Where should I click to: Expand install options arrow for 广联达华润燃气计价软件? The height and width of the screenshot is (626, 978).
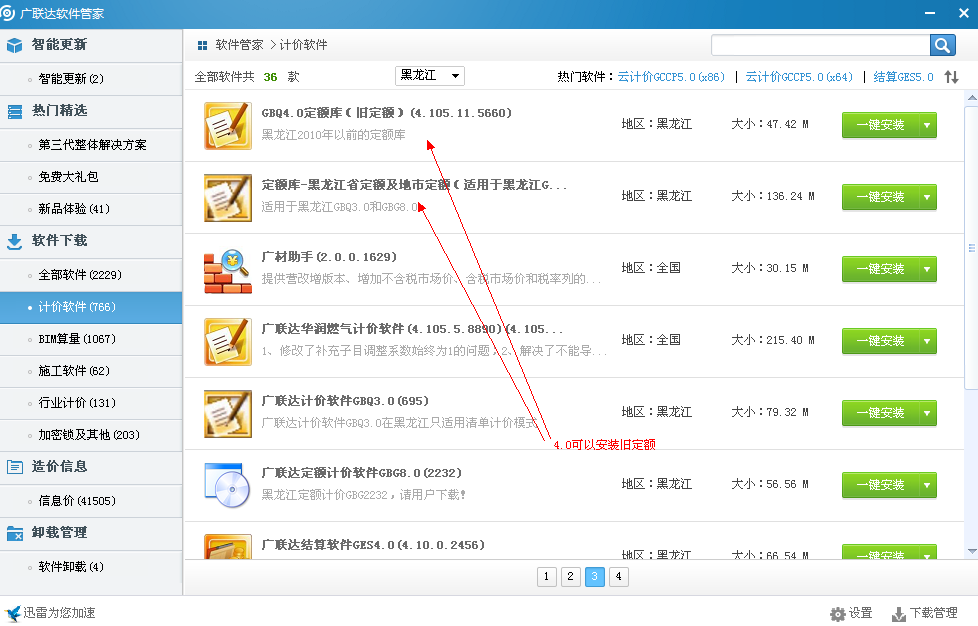click(927, 341)
